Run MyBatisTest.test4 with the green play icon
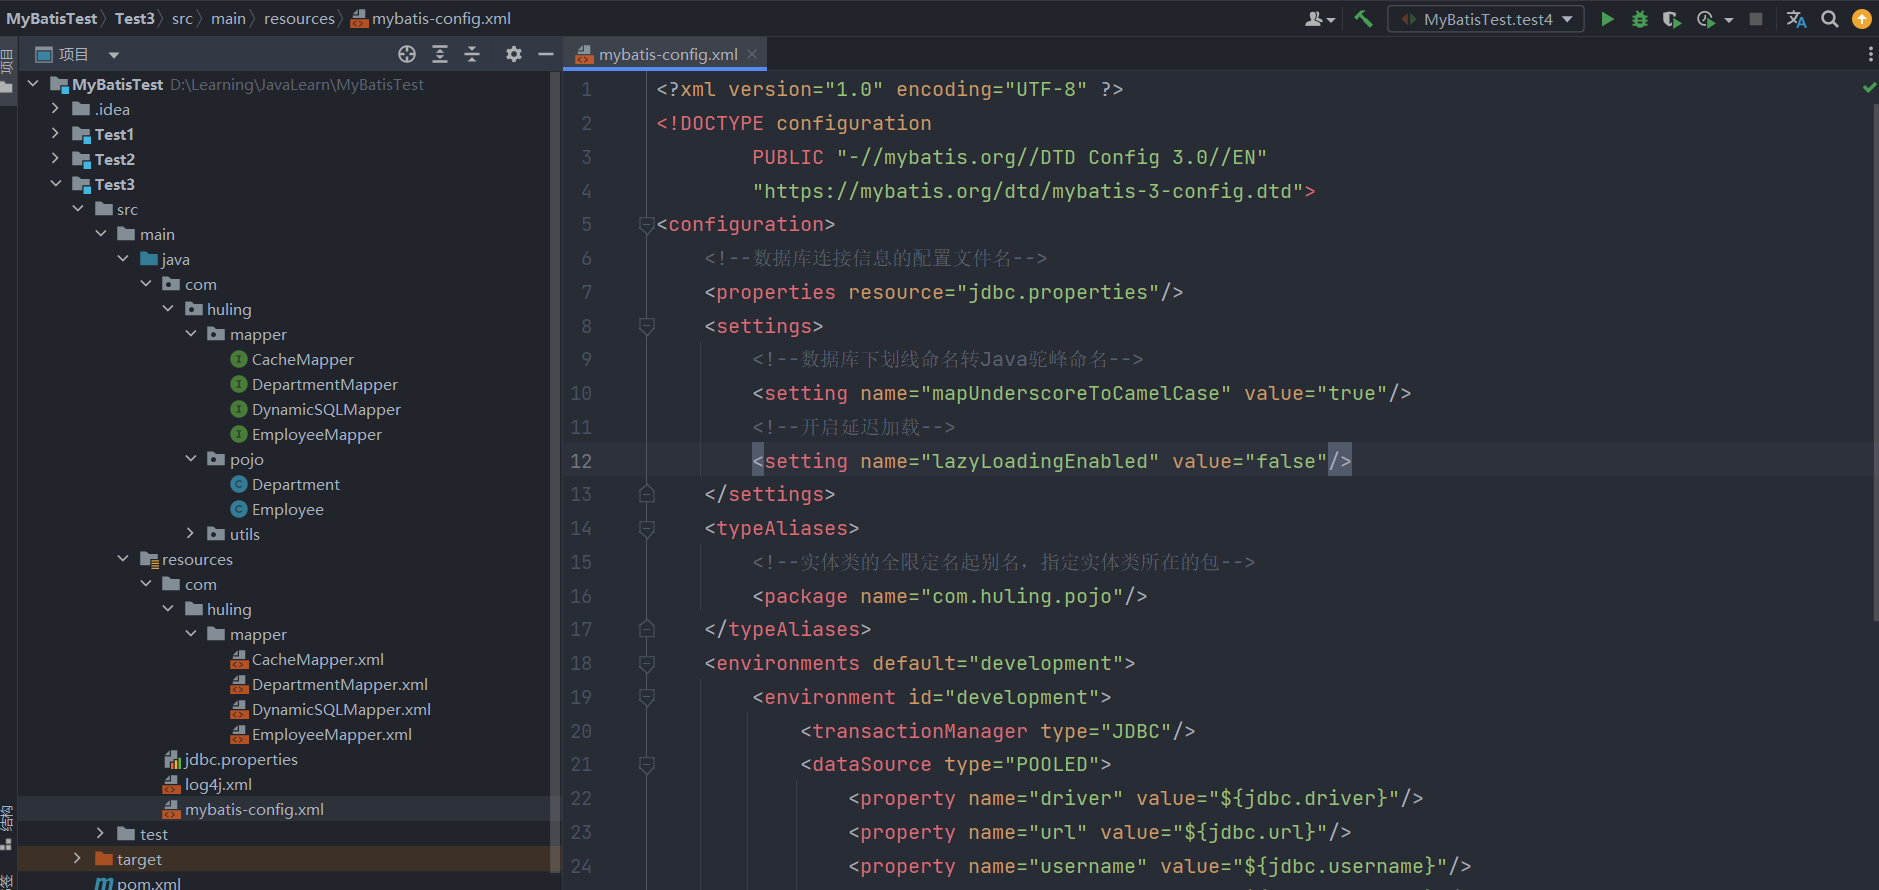Viewport: 1879px width, 890px height. tap(1607, 19)
